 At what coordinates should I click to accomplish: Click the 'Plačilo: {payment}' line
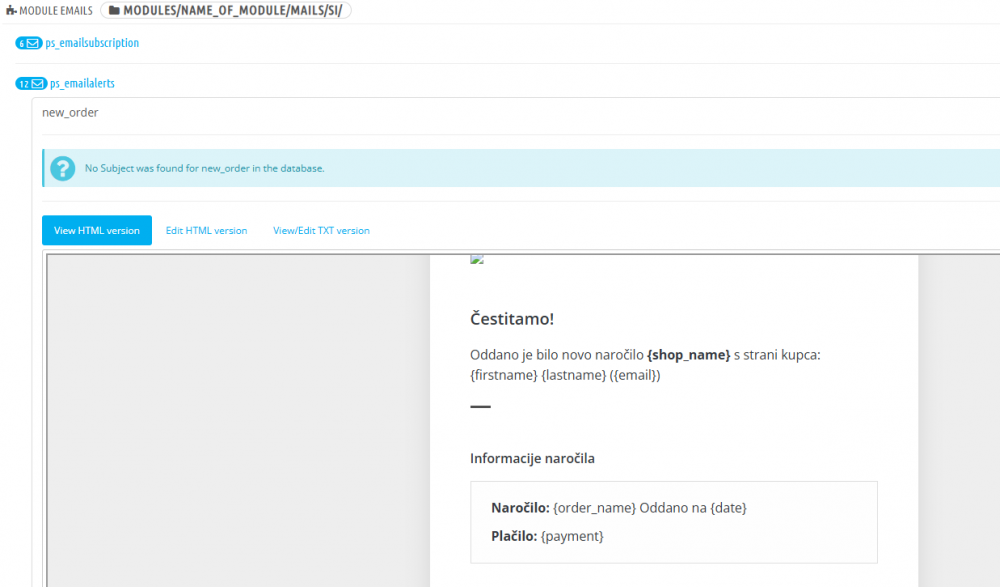tap(547, 536)
